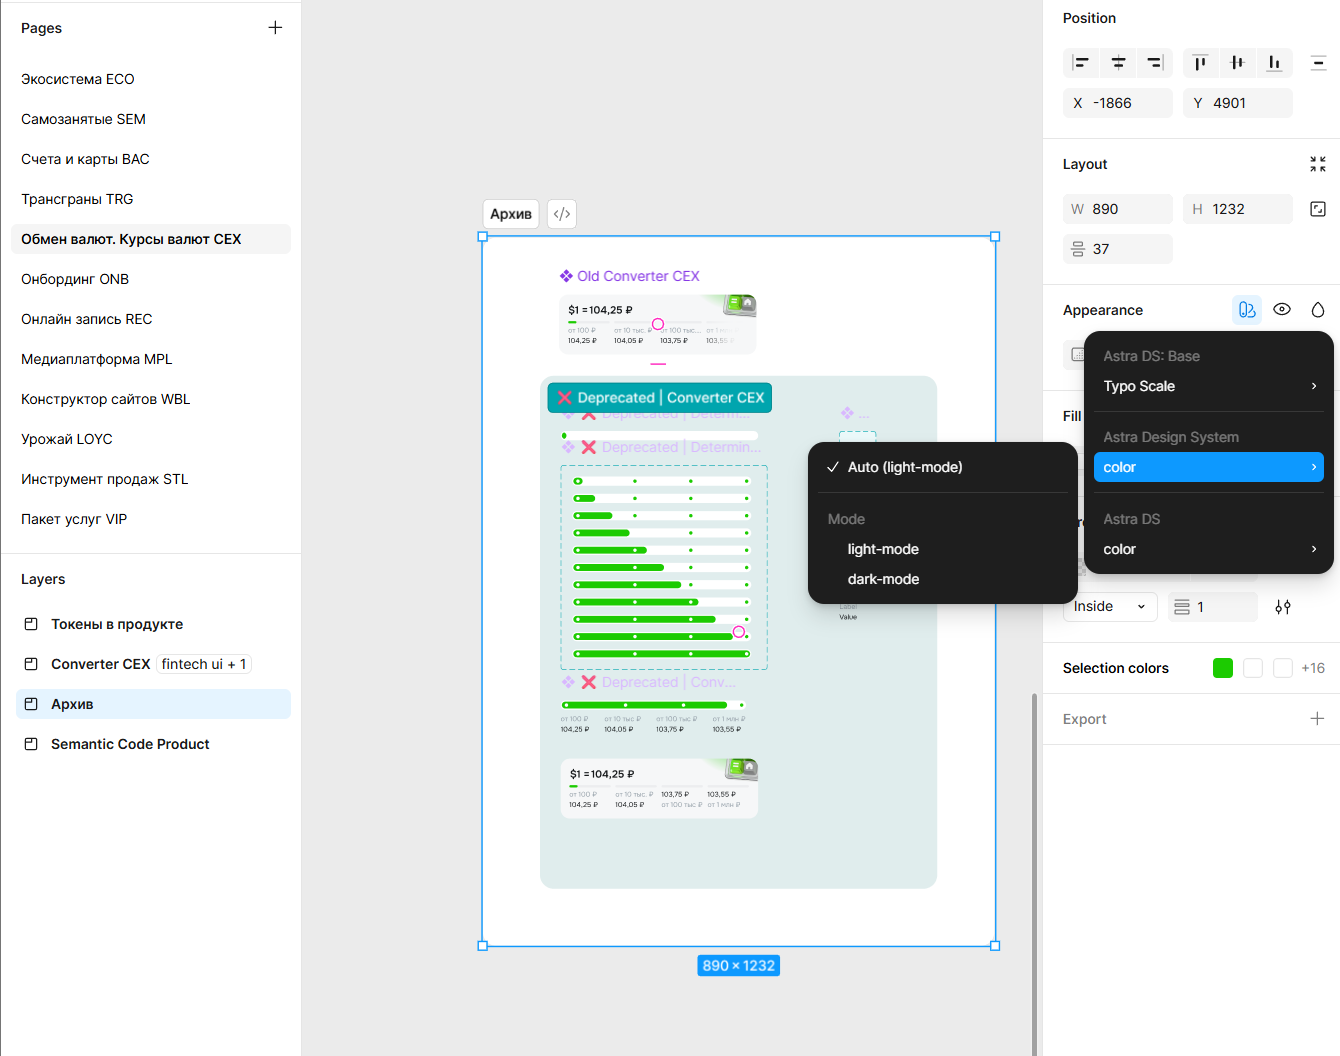Click the opacity droplet icon in Appearance
Image resolution: width=1340 pixels, height=1056 pixels.
click(1318, 310)
